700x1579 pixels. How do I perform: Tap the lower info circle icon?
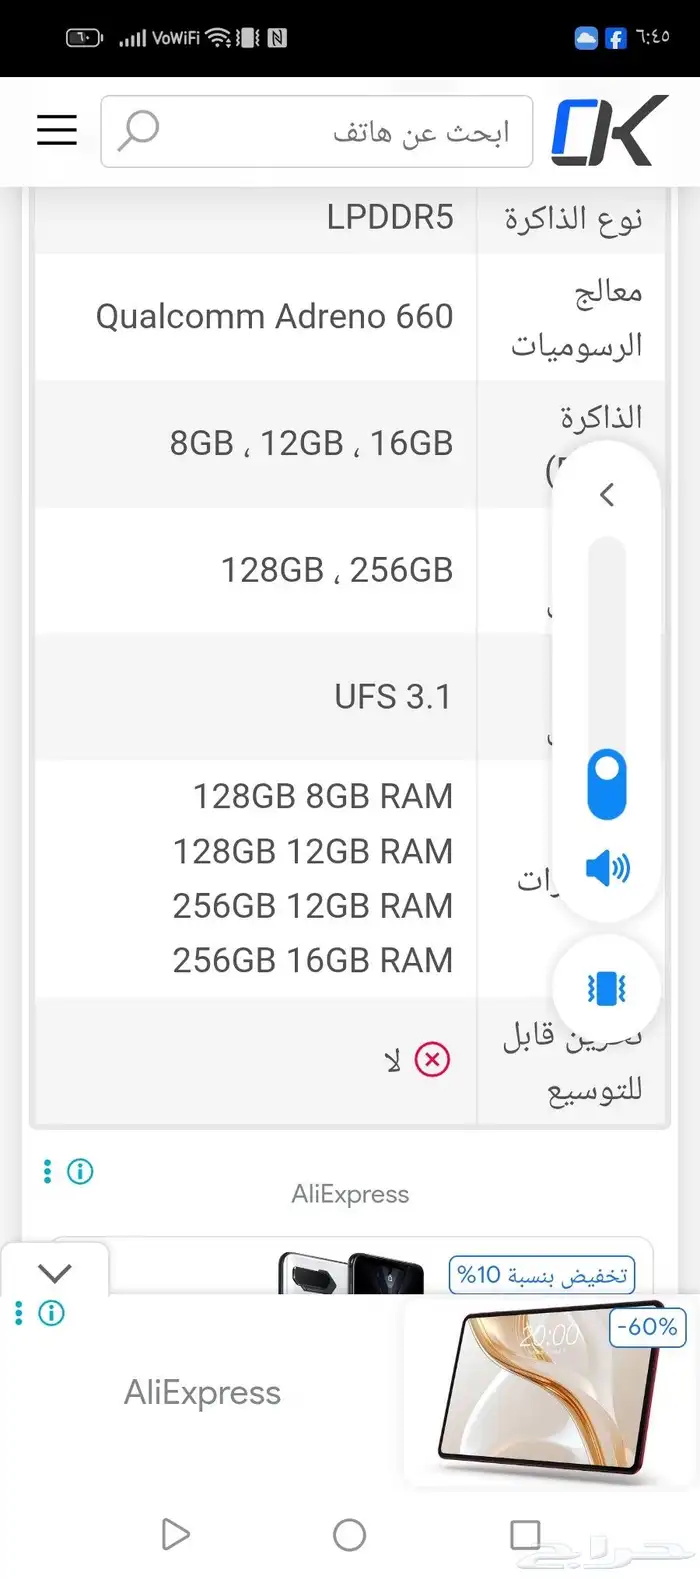tap(50, 1313)
